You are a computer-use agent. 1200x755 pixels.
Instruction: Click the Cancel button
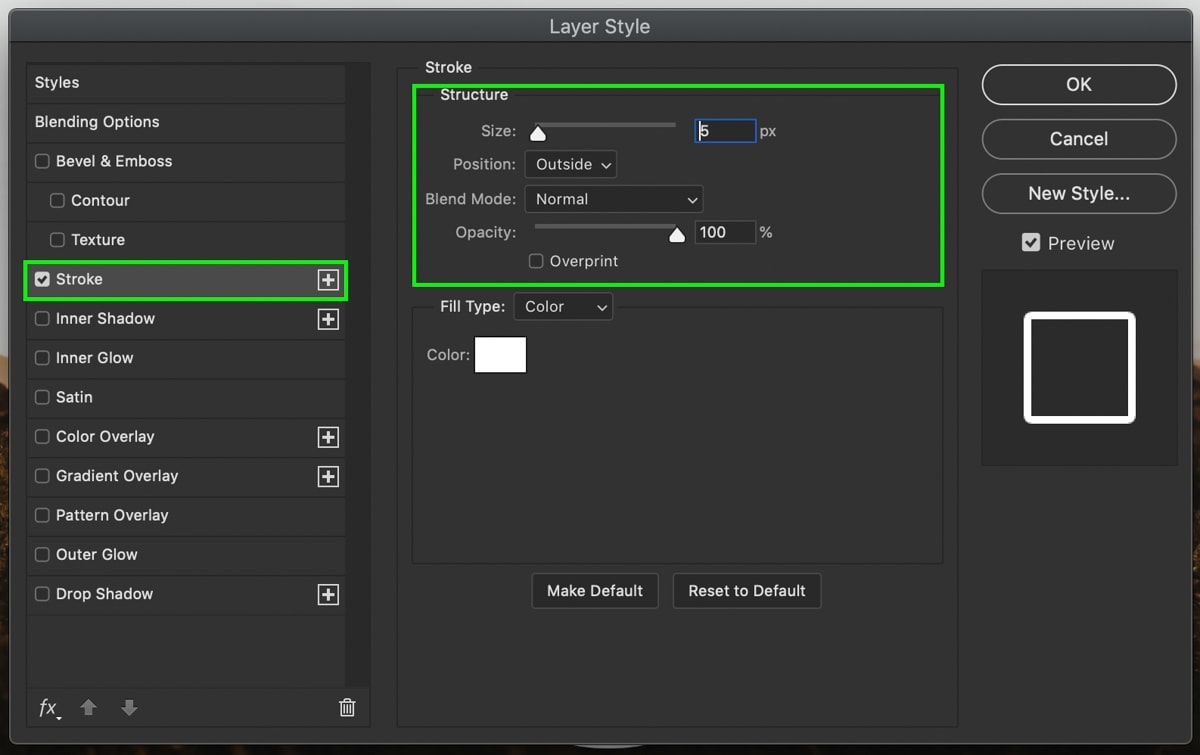pos(1079,139)
